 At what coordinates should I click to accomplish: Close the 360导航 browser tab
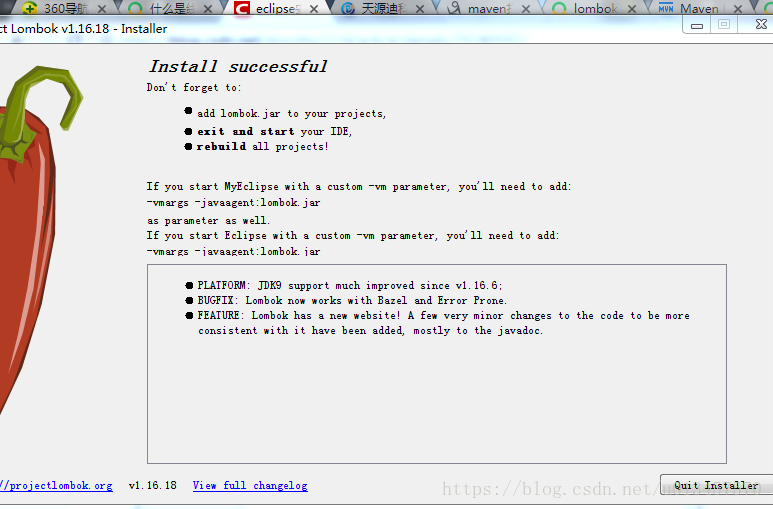[102, 9]
